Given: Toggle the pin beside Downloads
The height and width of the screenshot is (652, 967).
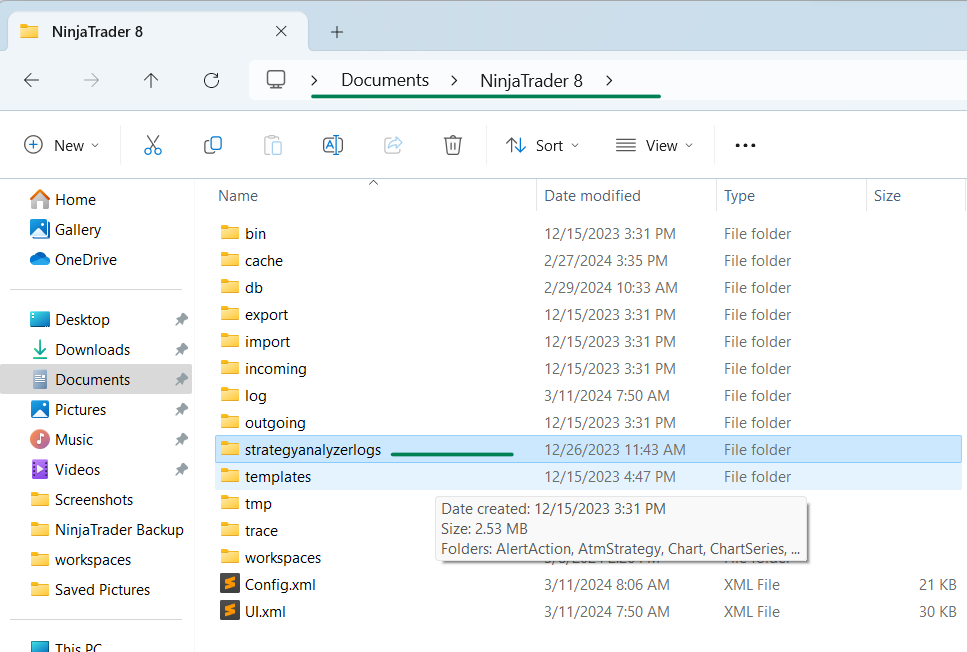Looking at the screenshot, I should point(181,350).
